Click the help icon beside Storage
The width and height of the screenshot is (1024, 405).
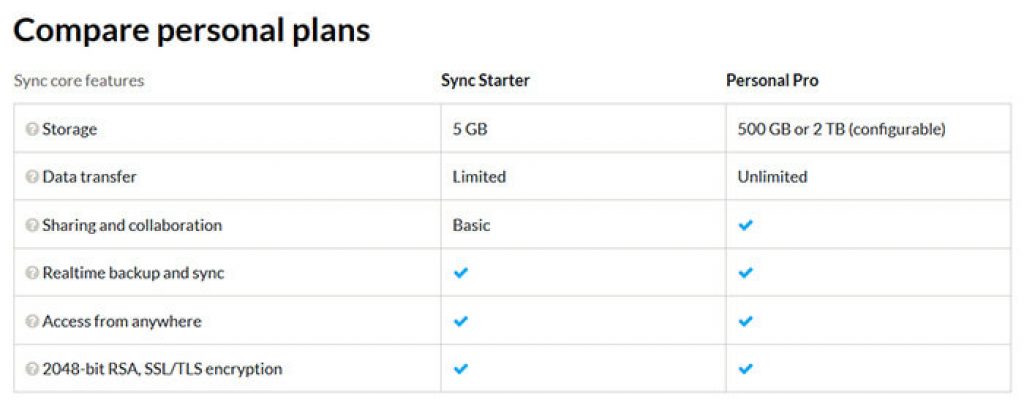[32, 129]
